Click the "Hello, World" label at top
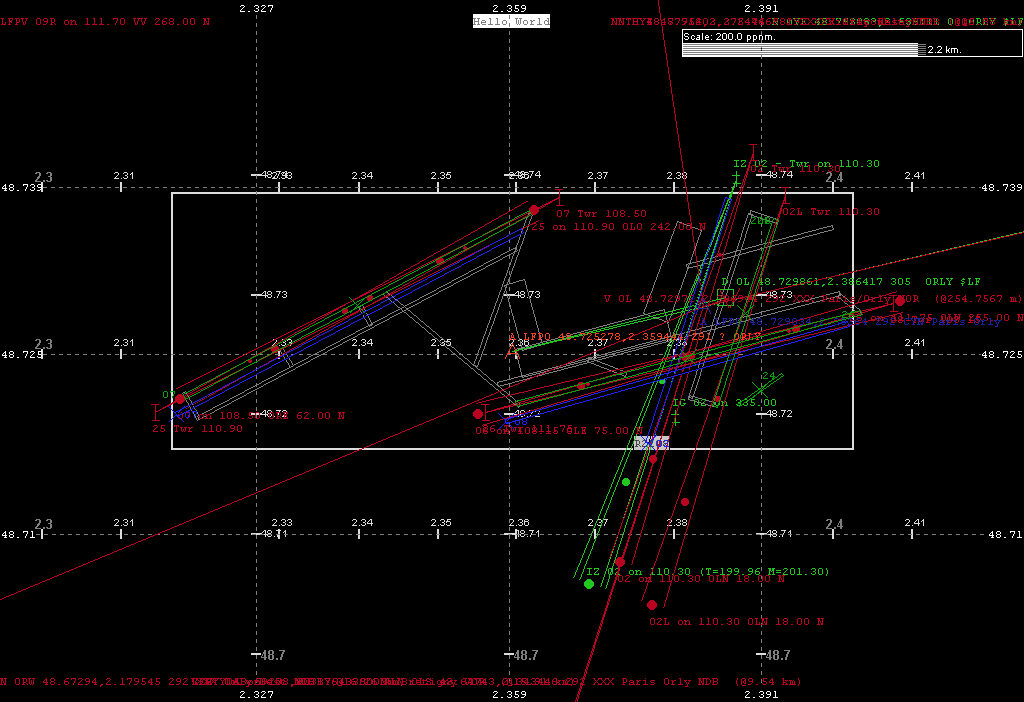 [x=511, y=21]
